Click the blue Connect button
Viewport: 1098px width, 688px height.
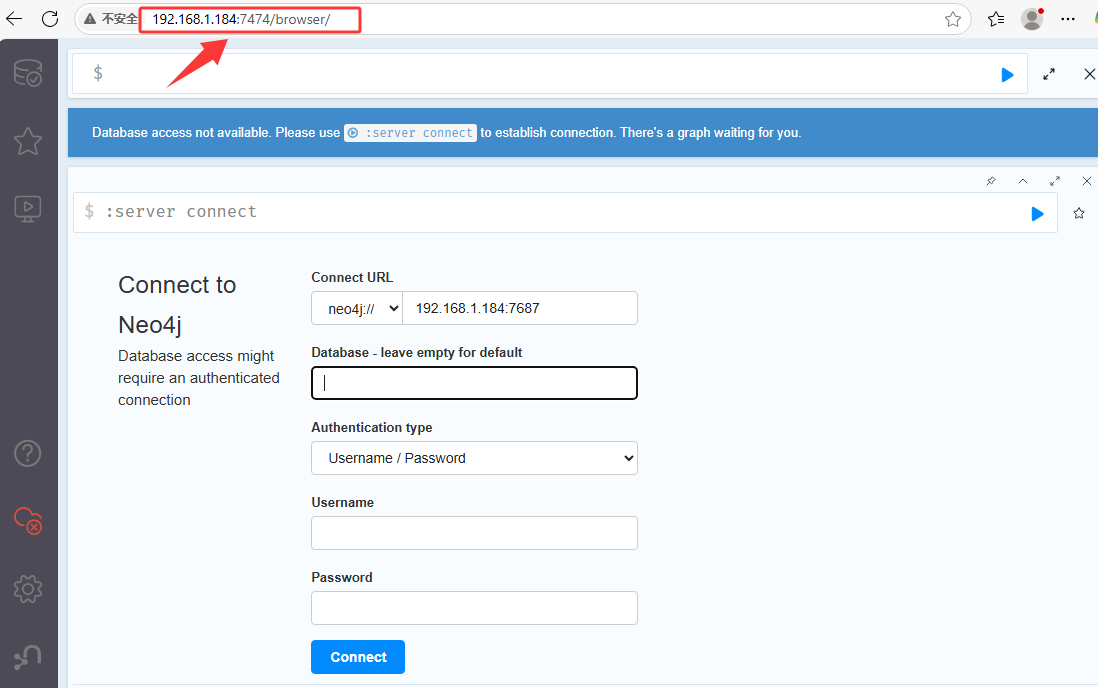tap(358, 657)
